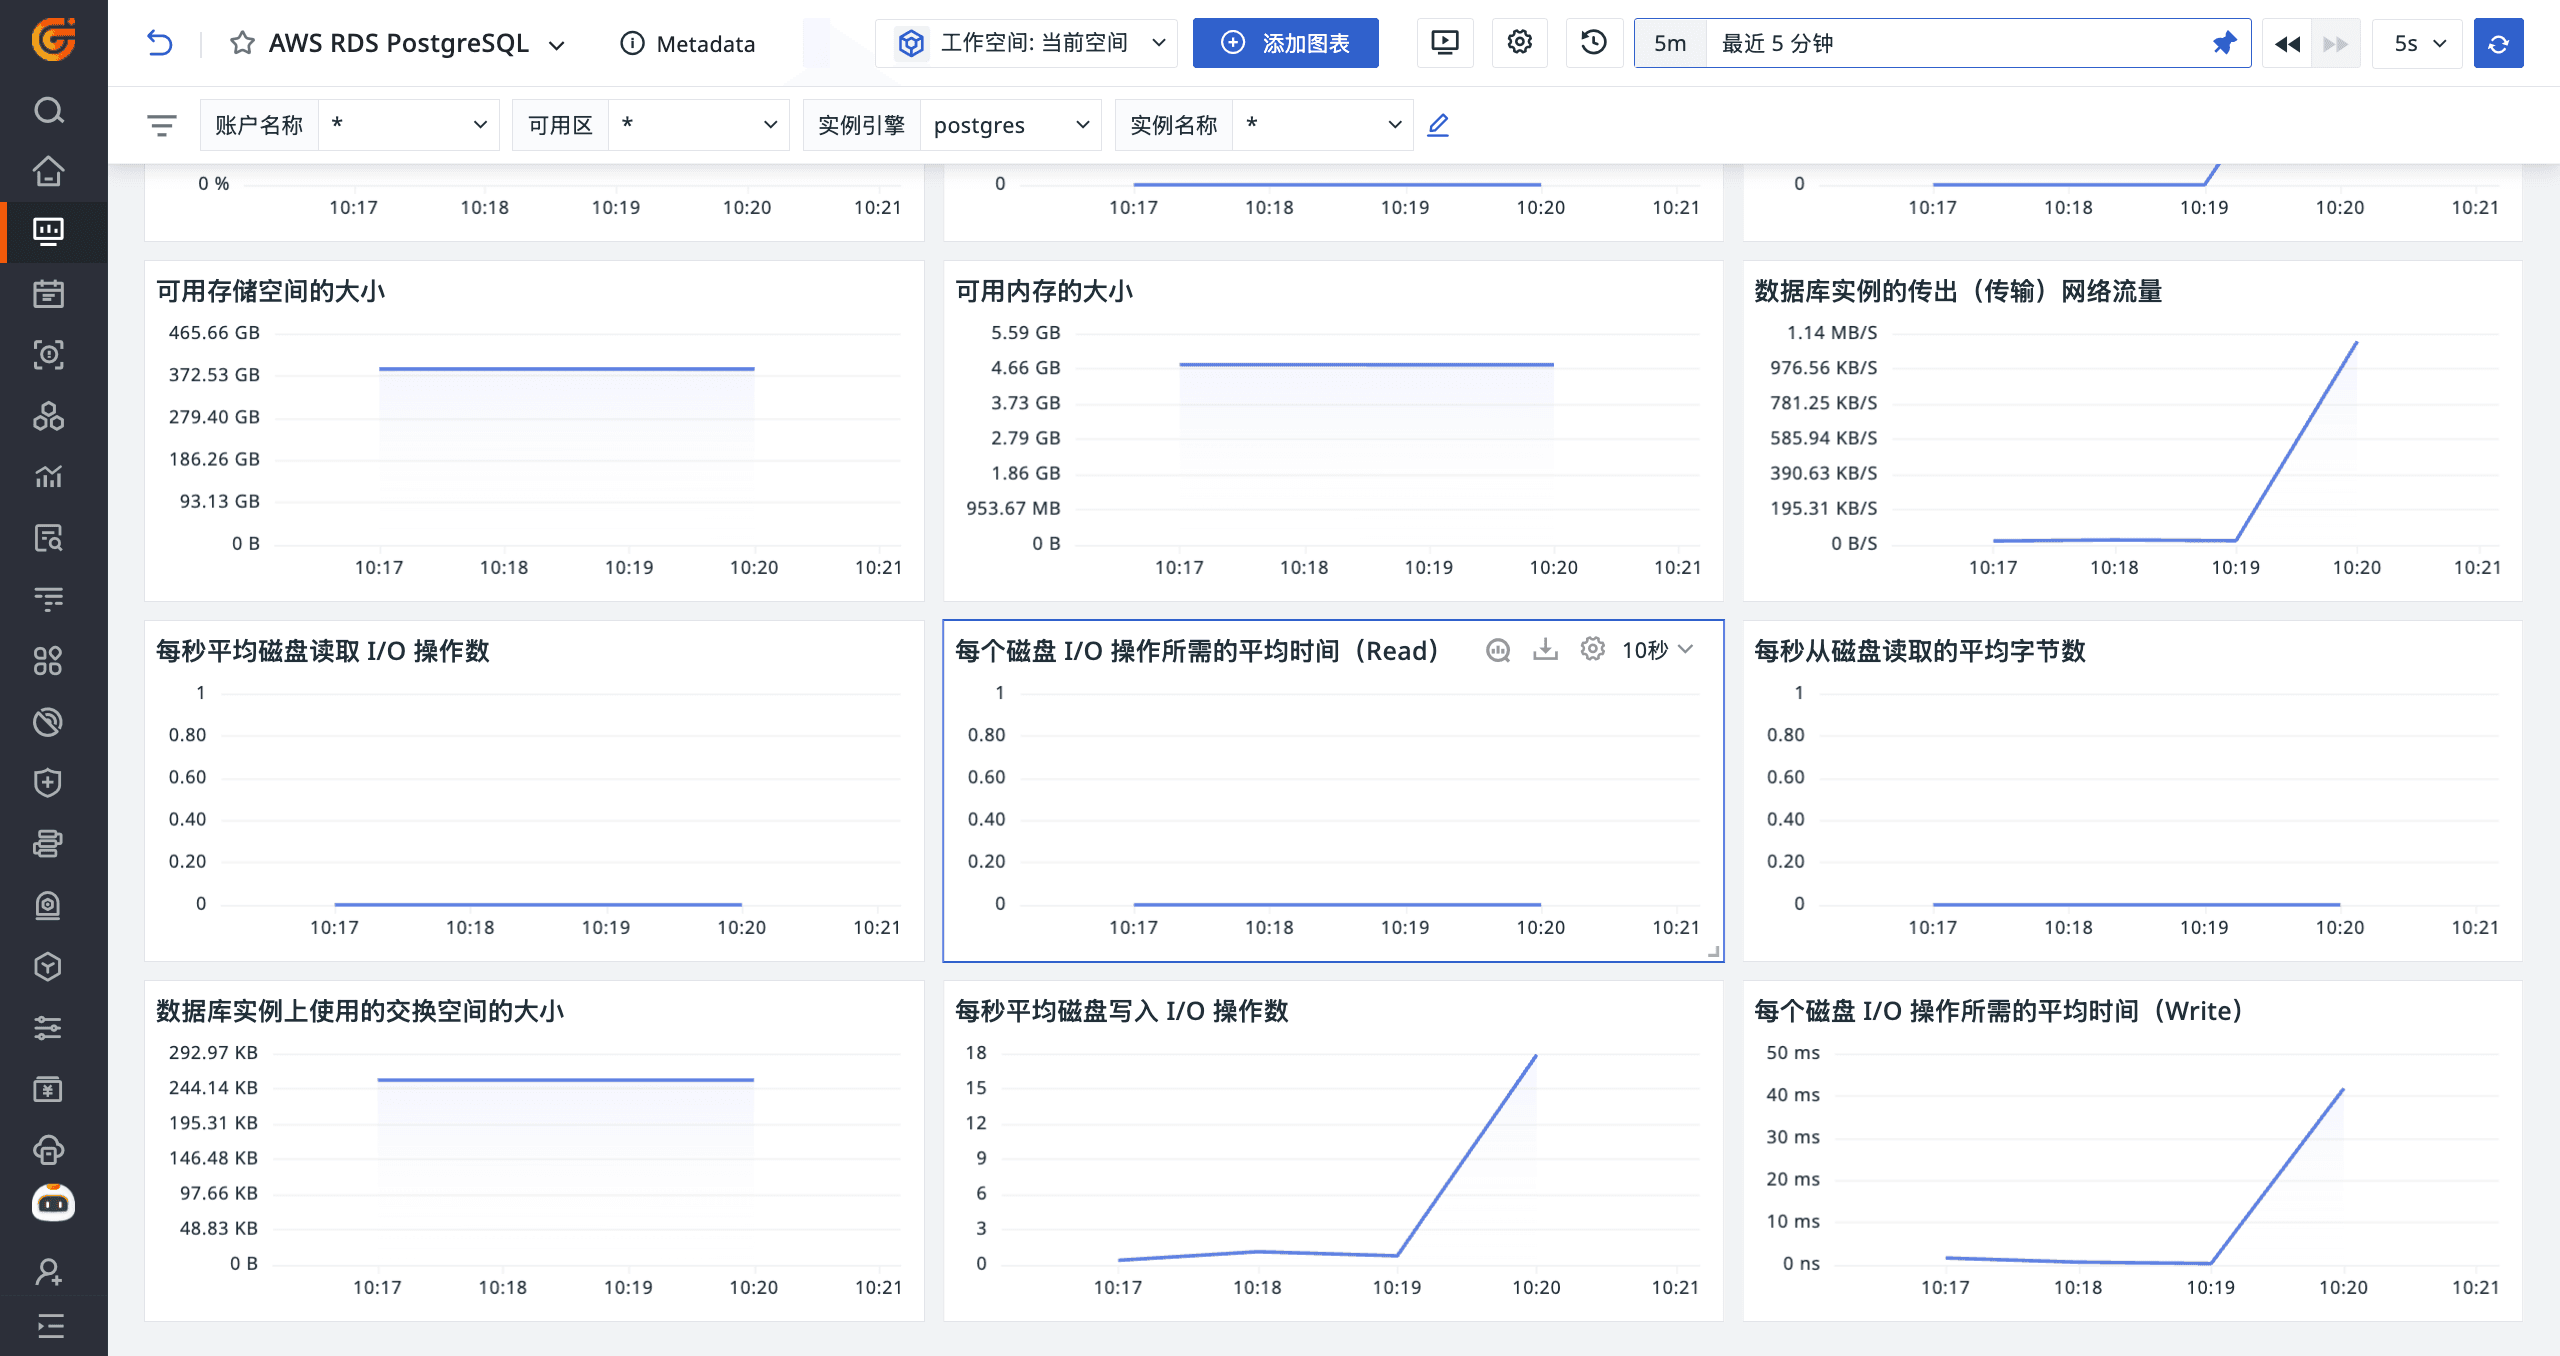Toggle the filter bar icon

pos(161,125)
